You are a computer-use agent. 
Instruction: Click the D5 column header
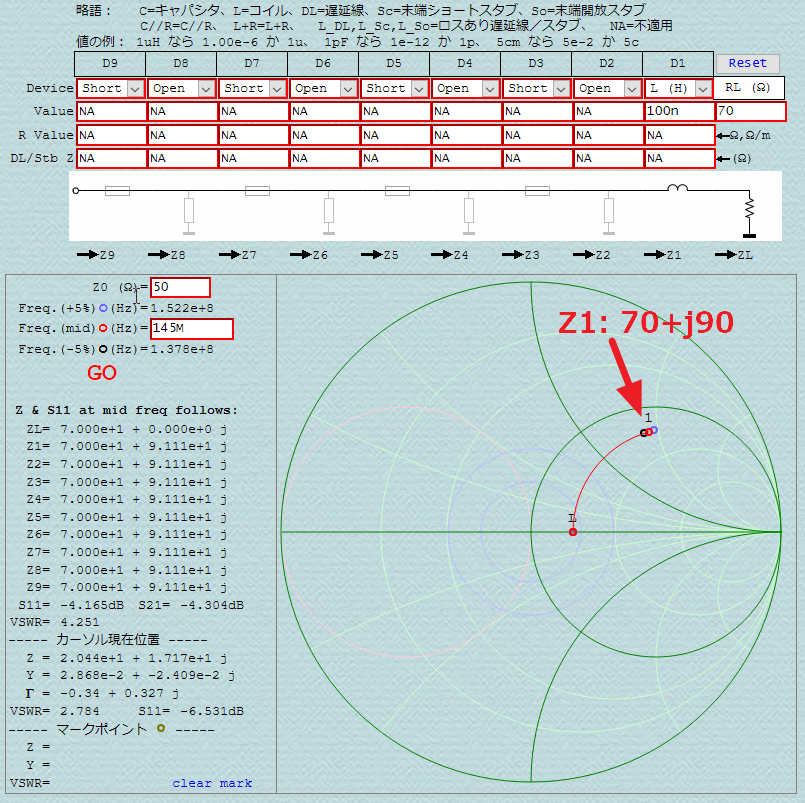pyautogui.click(x=394, y=64)
